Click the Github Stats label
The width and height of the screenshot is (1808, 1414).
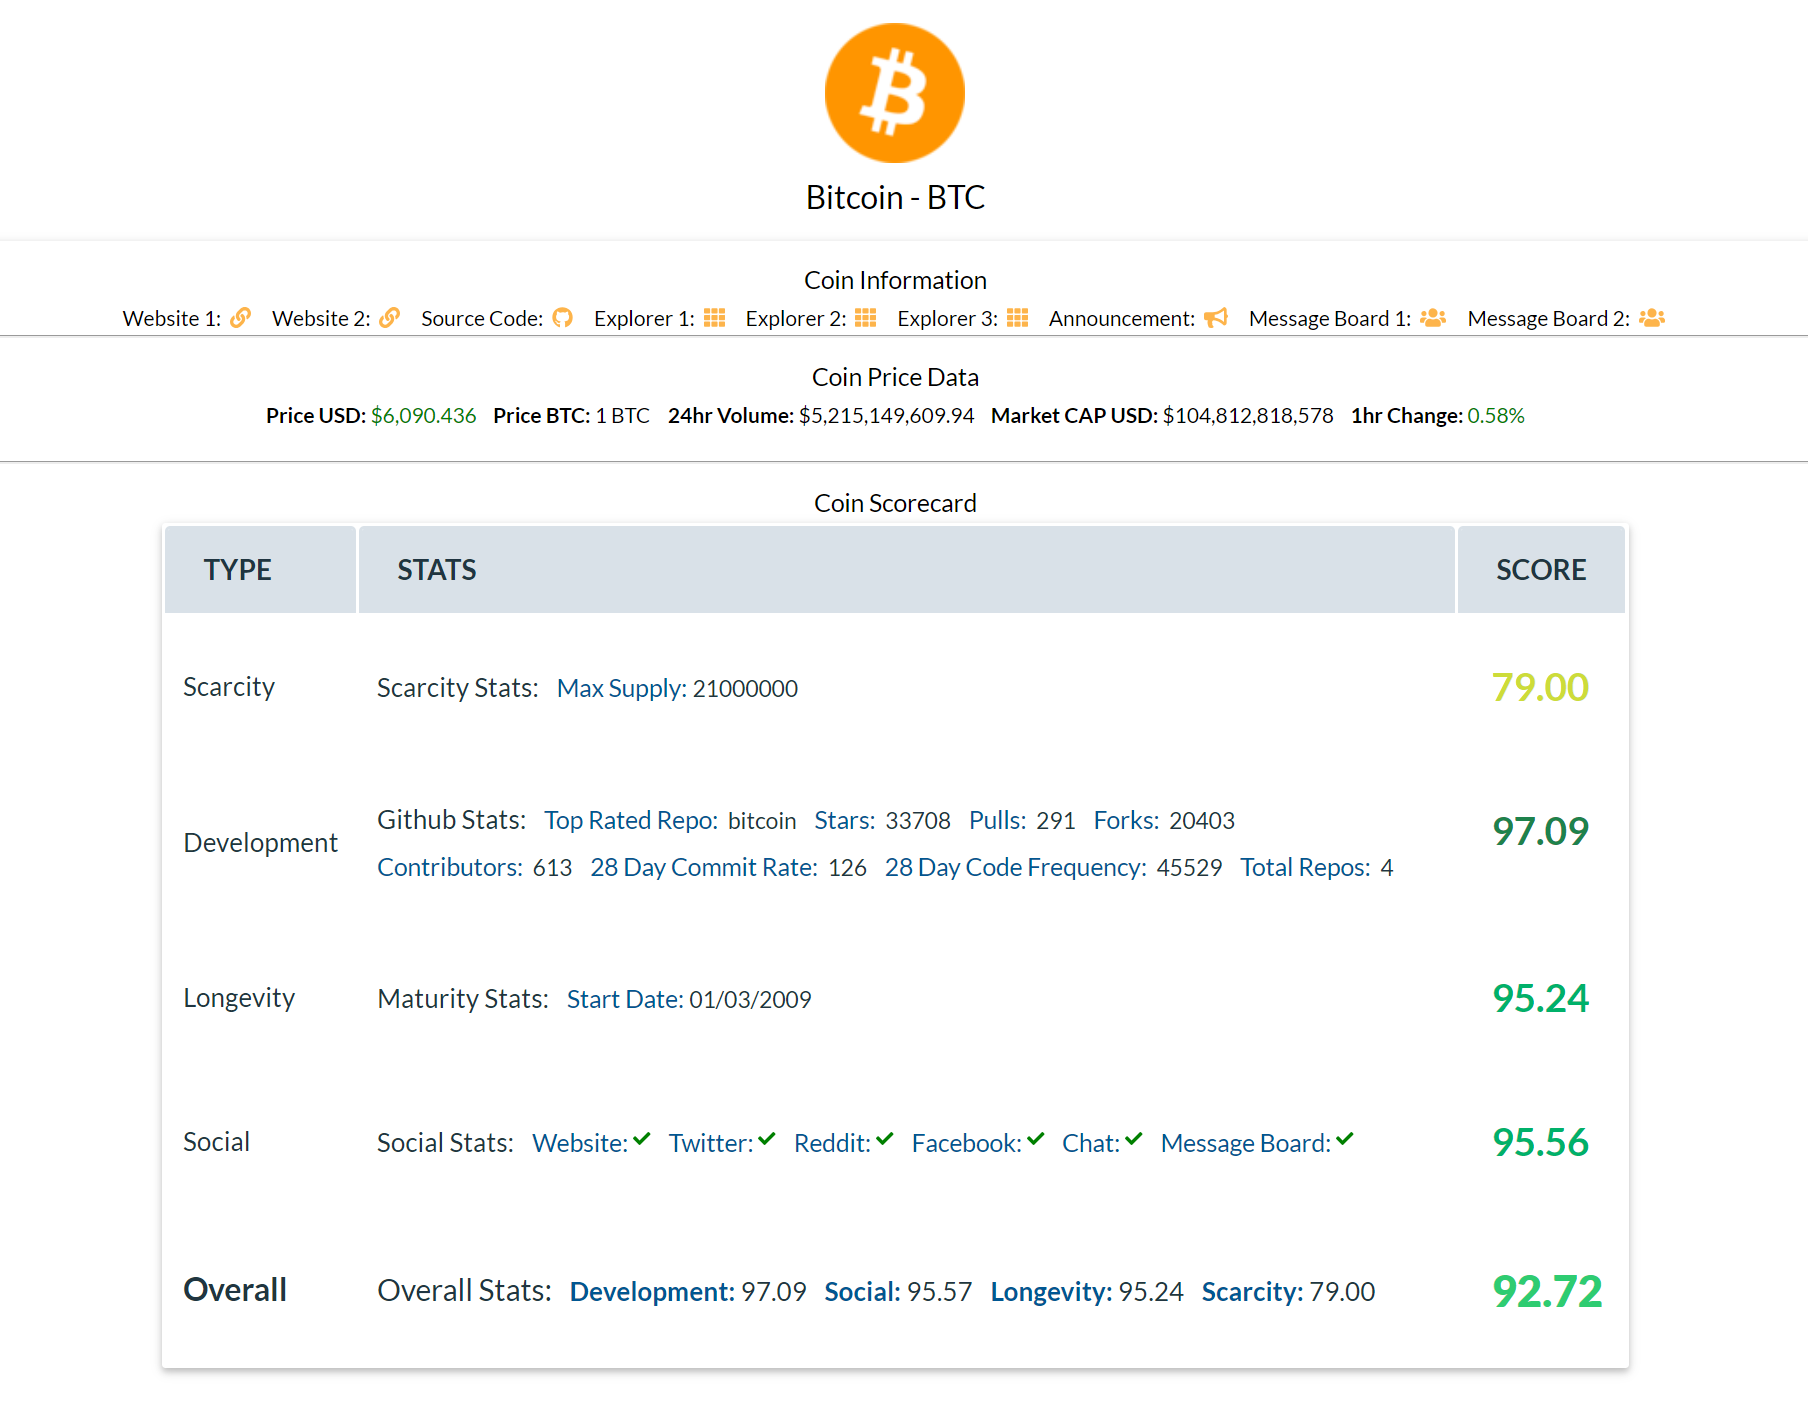click(451, 820)
